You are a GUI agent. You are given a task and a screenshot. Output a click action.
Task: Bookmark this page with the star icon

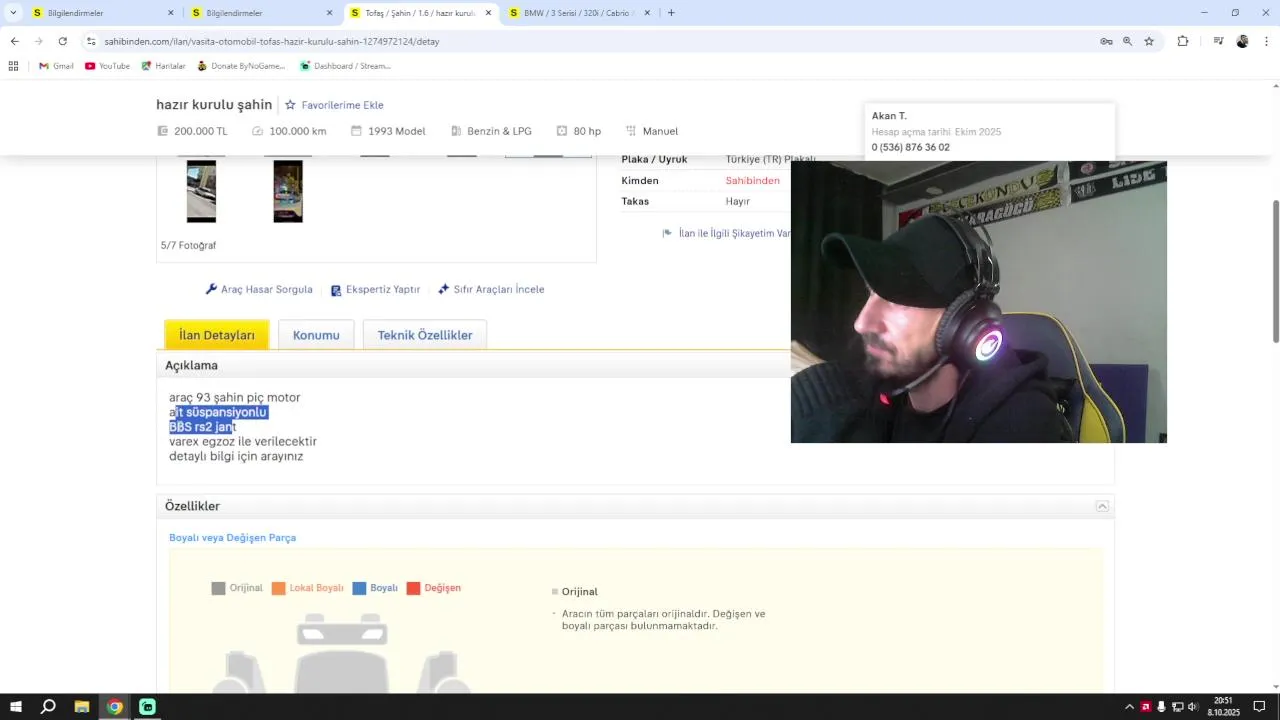coord(1149,41)
